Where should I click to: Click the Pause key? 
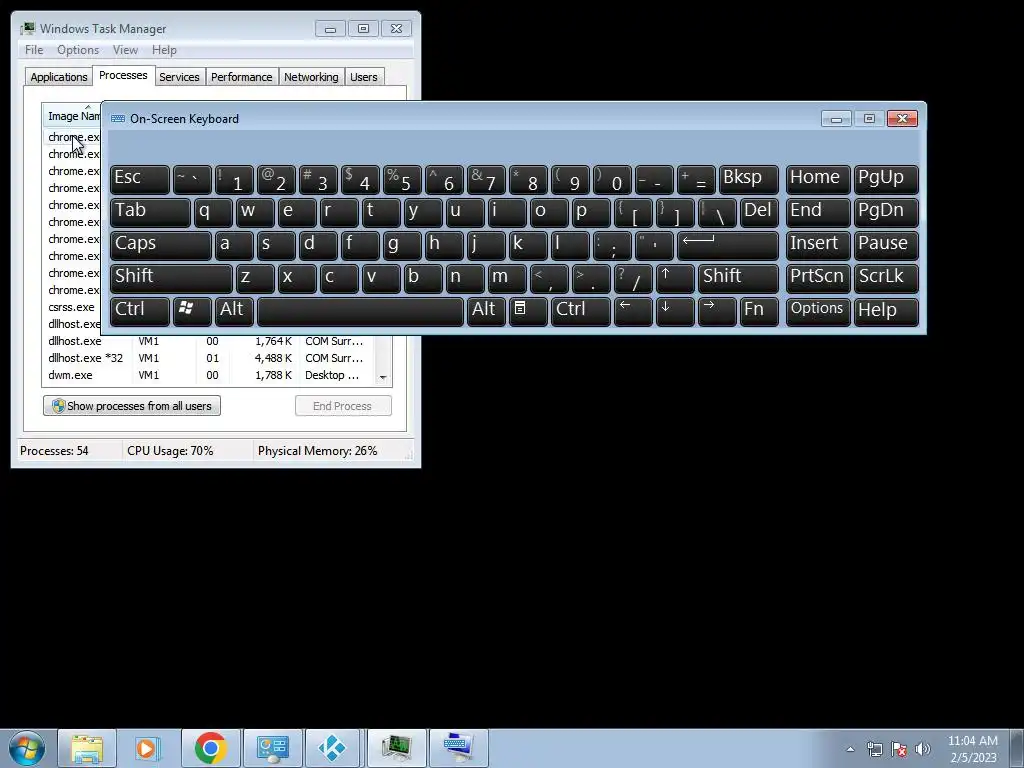pyautogui.click(x=886, y=246)
